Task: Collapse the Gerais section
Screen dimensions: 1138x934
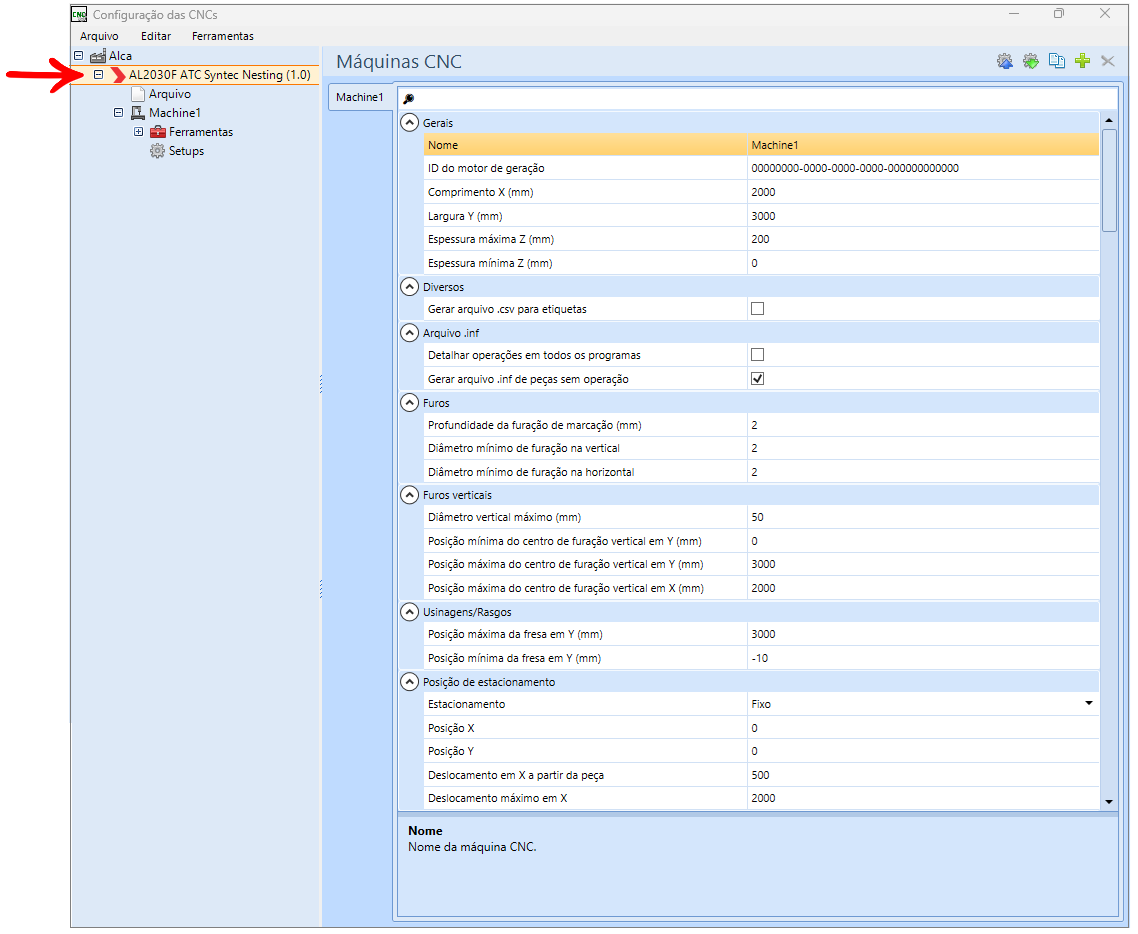Action: 410,123
